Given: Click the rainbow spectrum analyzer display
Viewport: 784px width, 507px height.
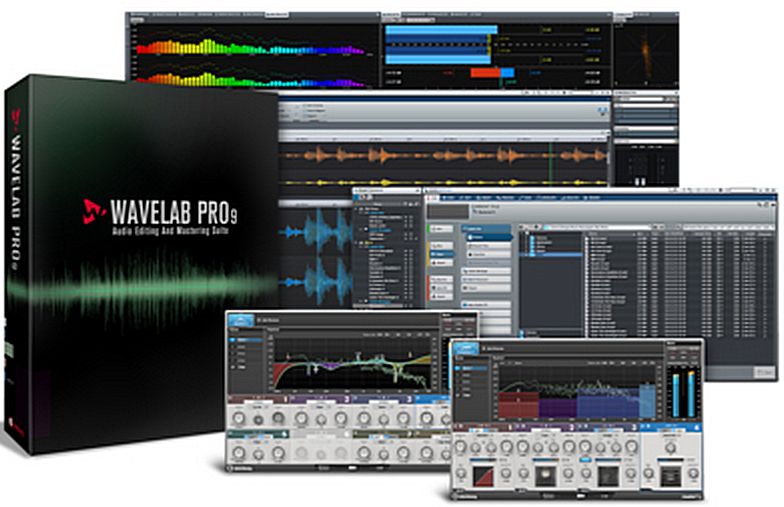Looking at the screenshot, I should click(x=252, y=55).
